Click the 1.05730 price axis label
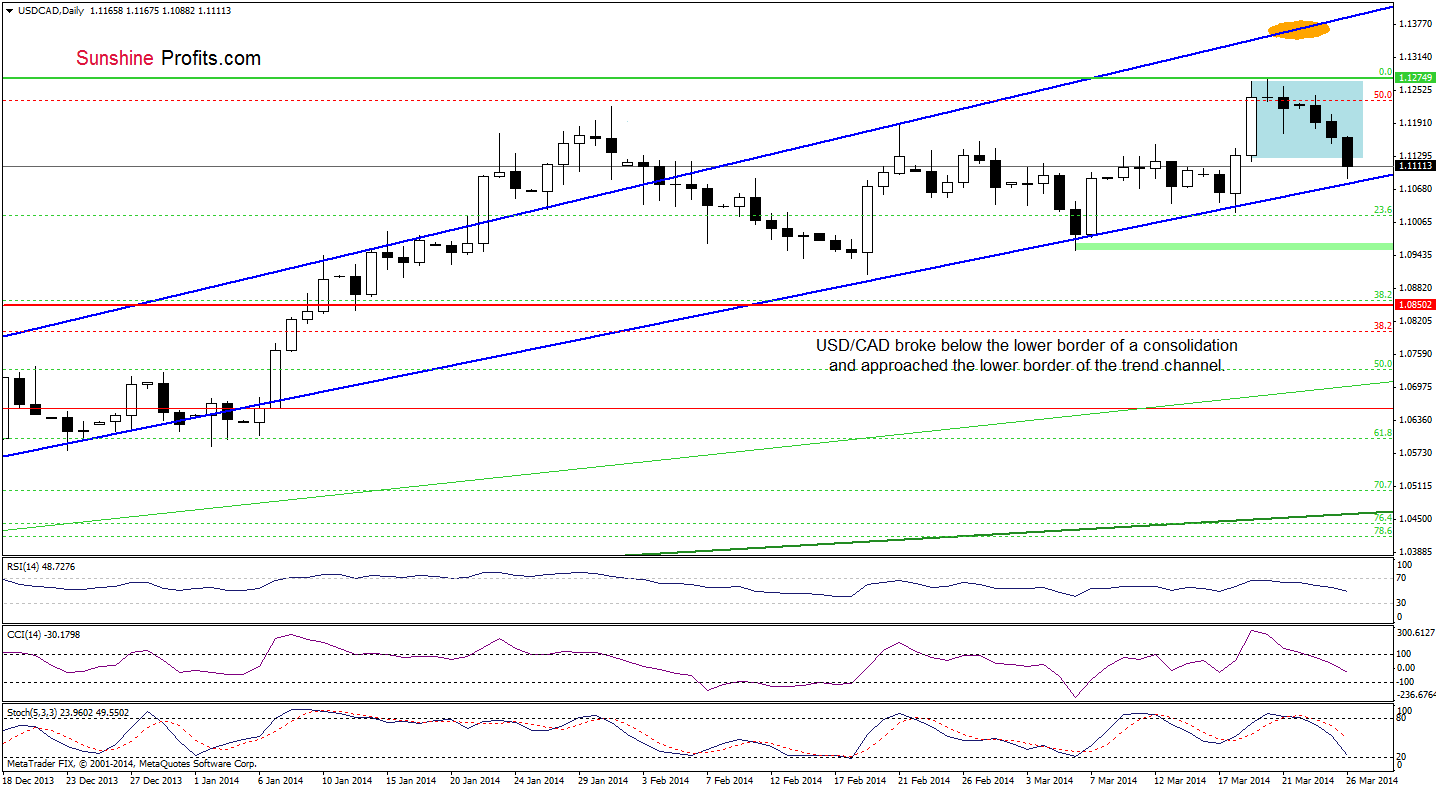This screenshot has height=789, width=1436. pyautogui.click(x=1414, y=453)
